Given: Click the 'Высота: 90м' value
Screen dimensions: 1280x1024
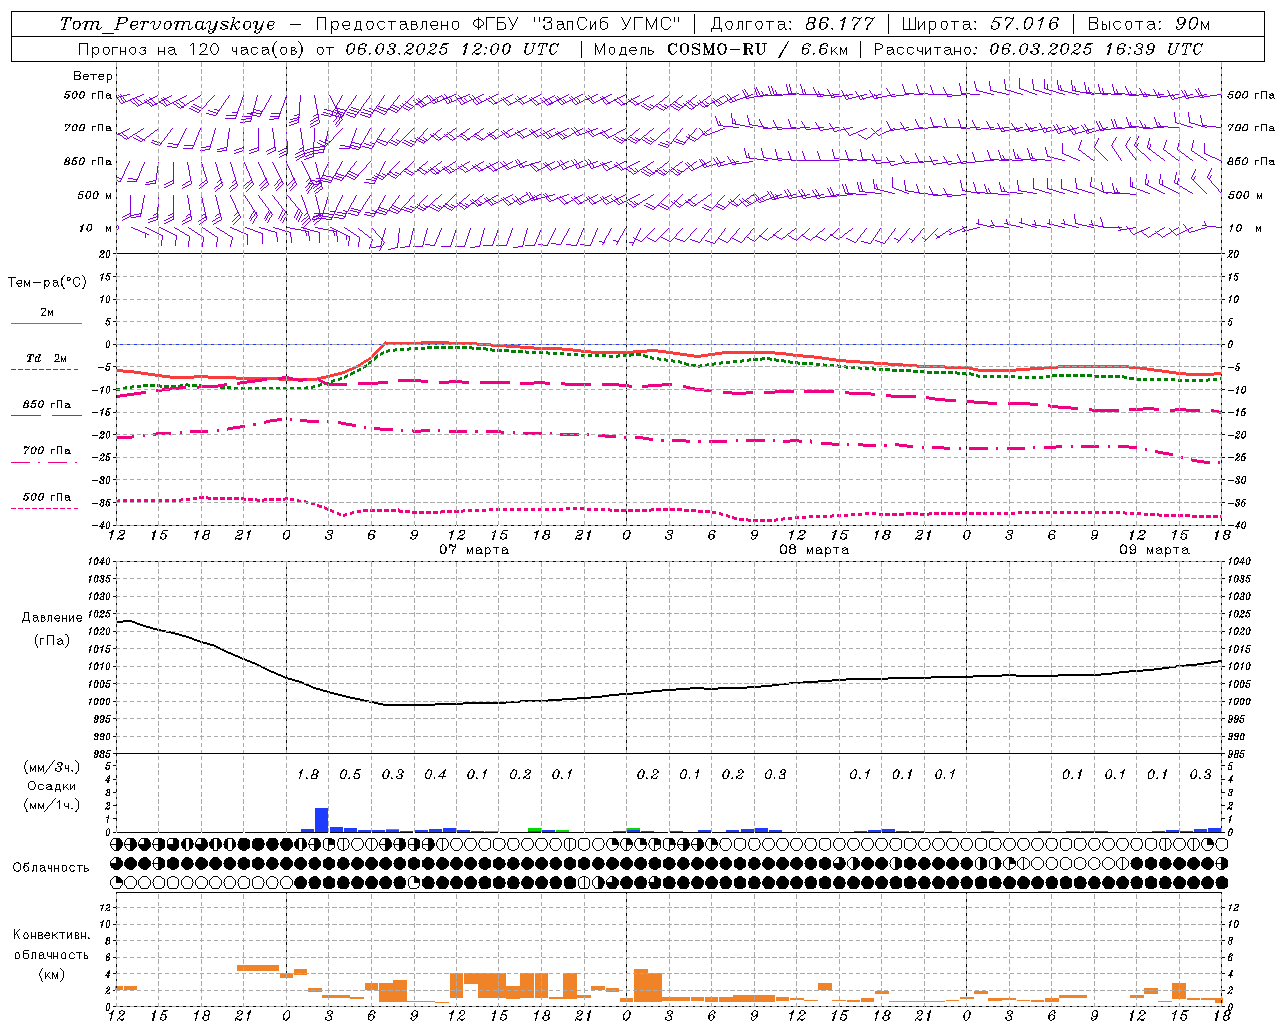Looking at the screenshot, I should tap(1148, 24).
